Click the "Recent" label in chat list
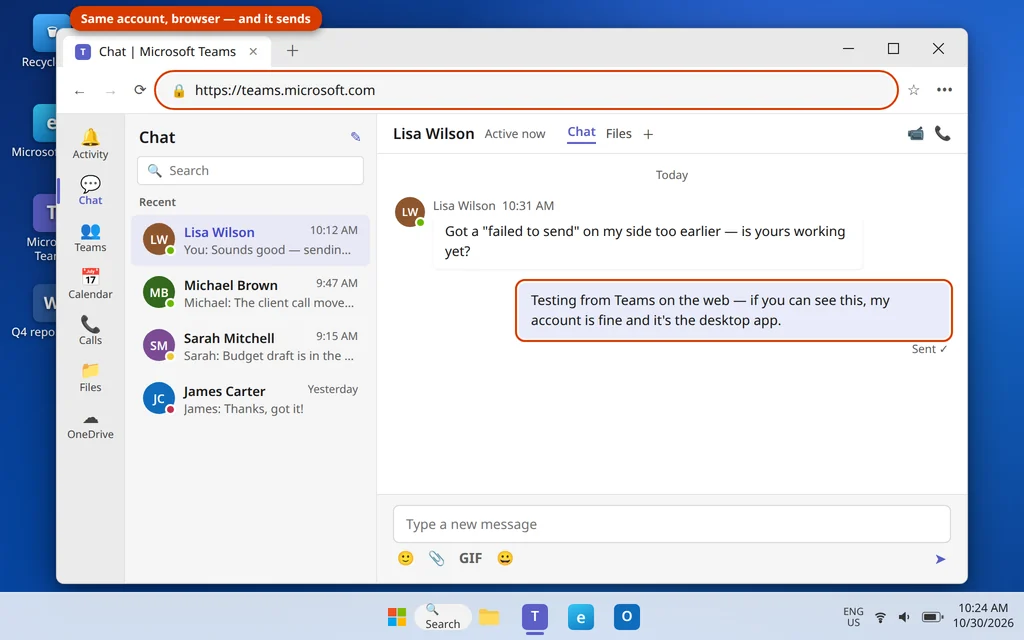Viewport: 1024px width, 640px height. pos(157,202)
